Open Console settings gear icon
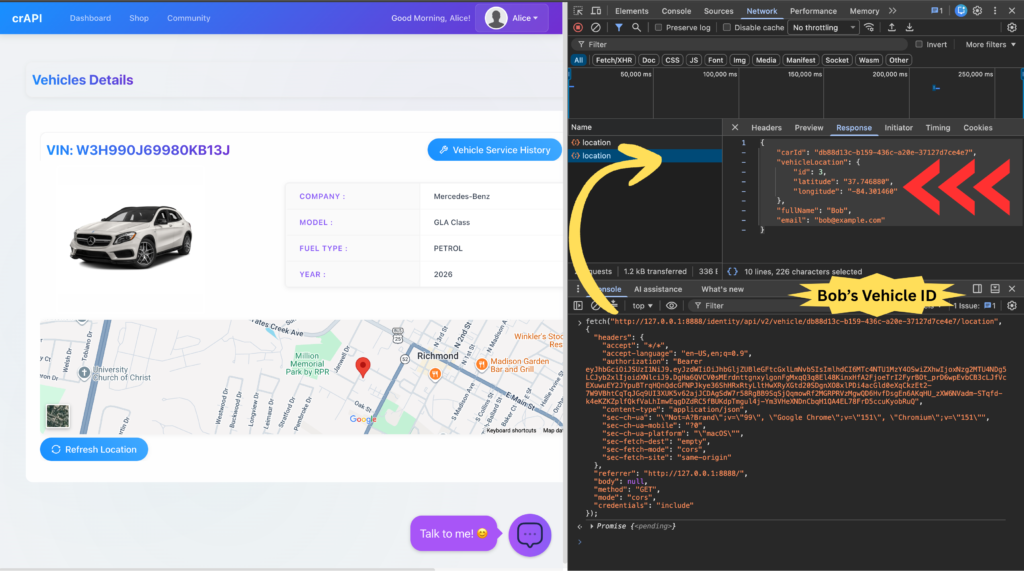Screen dimensions: 1024x571 pos(1012,305)
